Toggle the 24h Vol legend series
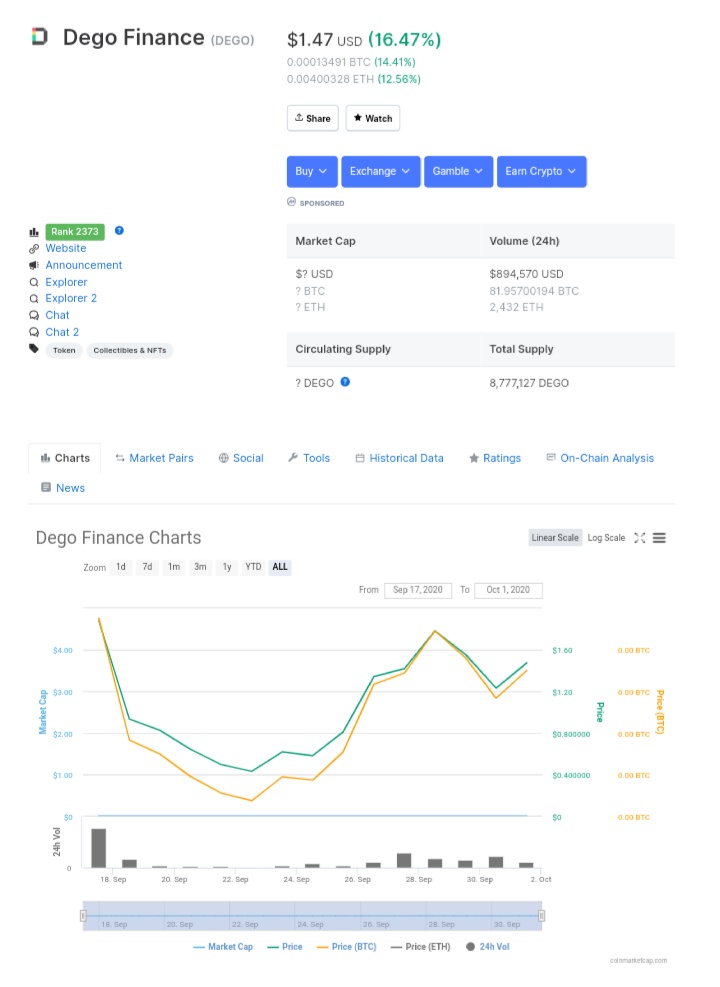Image resolution: width=720 pixels, height=987 pixels. 488,947
